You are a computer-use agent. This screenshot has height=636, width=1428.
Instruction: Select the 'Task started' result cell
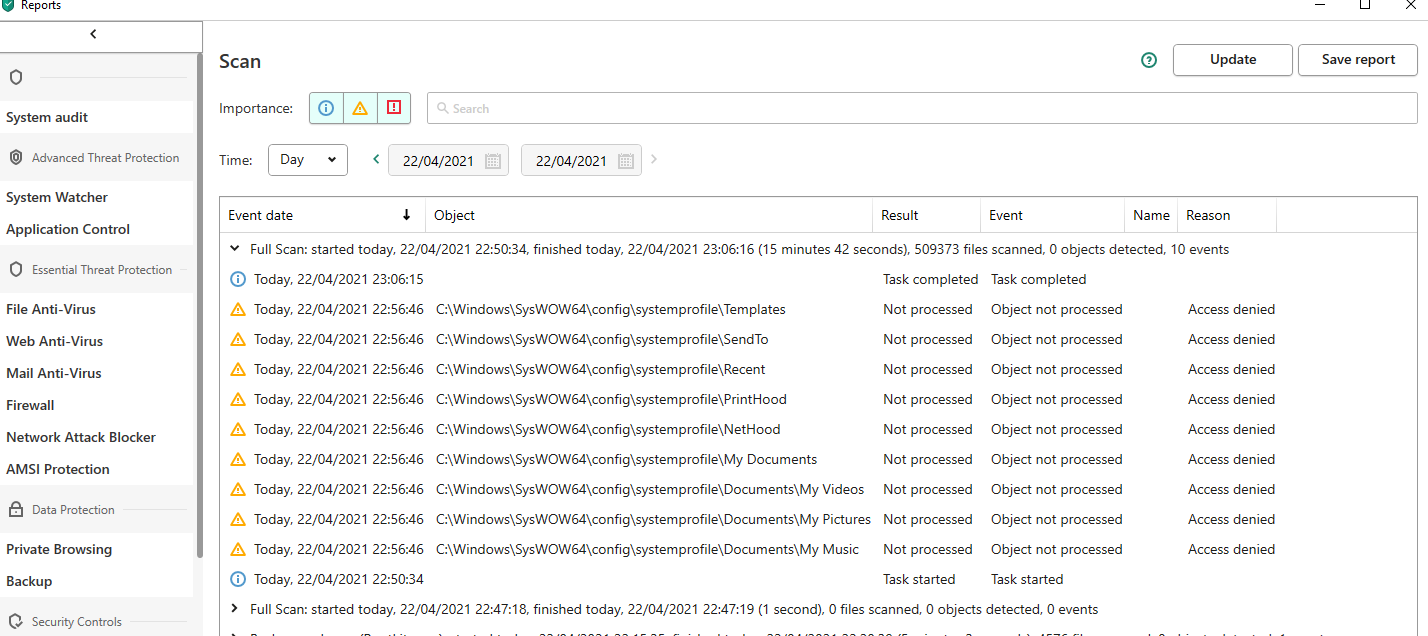tap(919, 579)
